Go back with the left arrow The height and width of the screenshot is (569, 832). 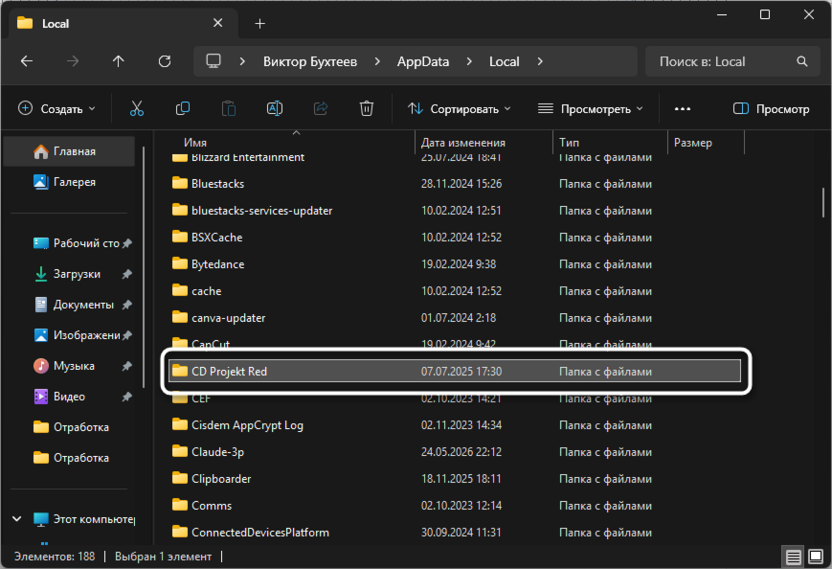(x=27, y=62)
